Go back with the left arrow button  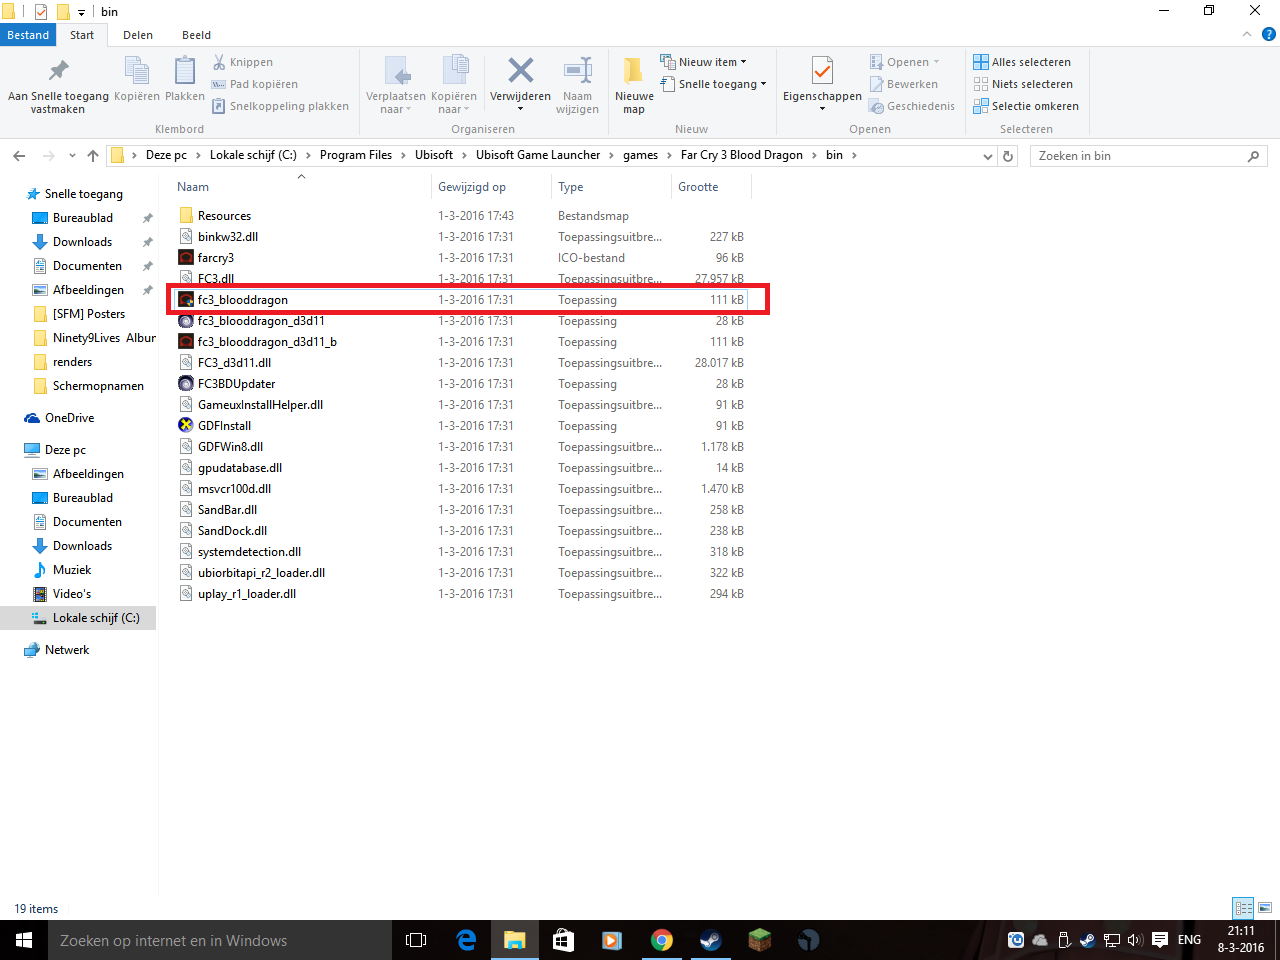pos(20,156)
